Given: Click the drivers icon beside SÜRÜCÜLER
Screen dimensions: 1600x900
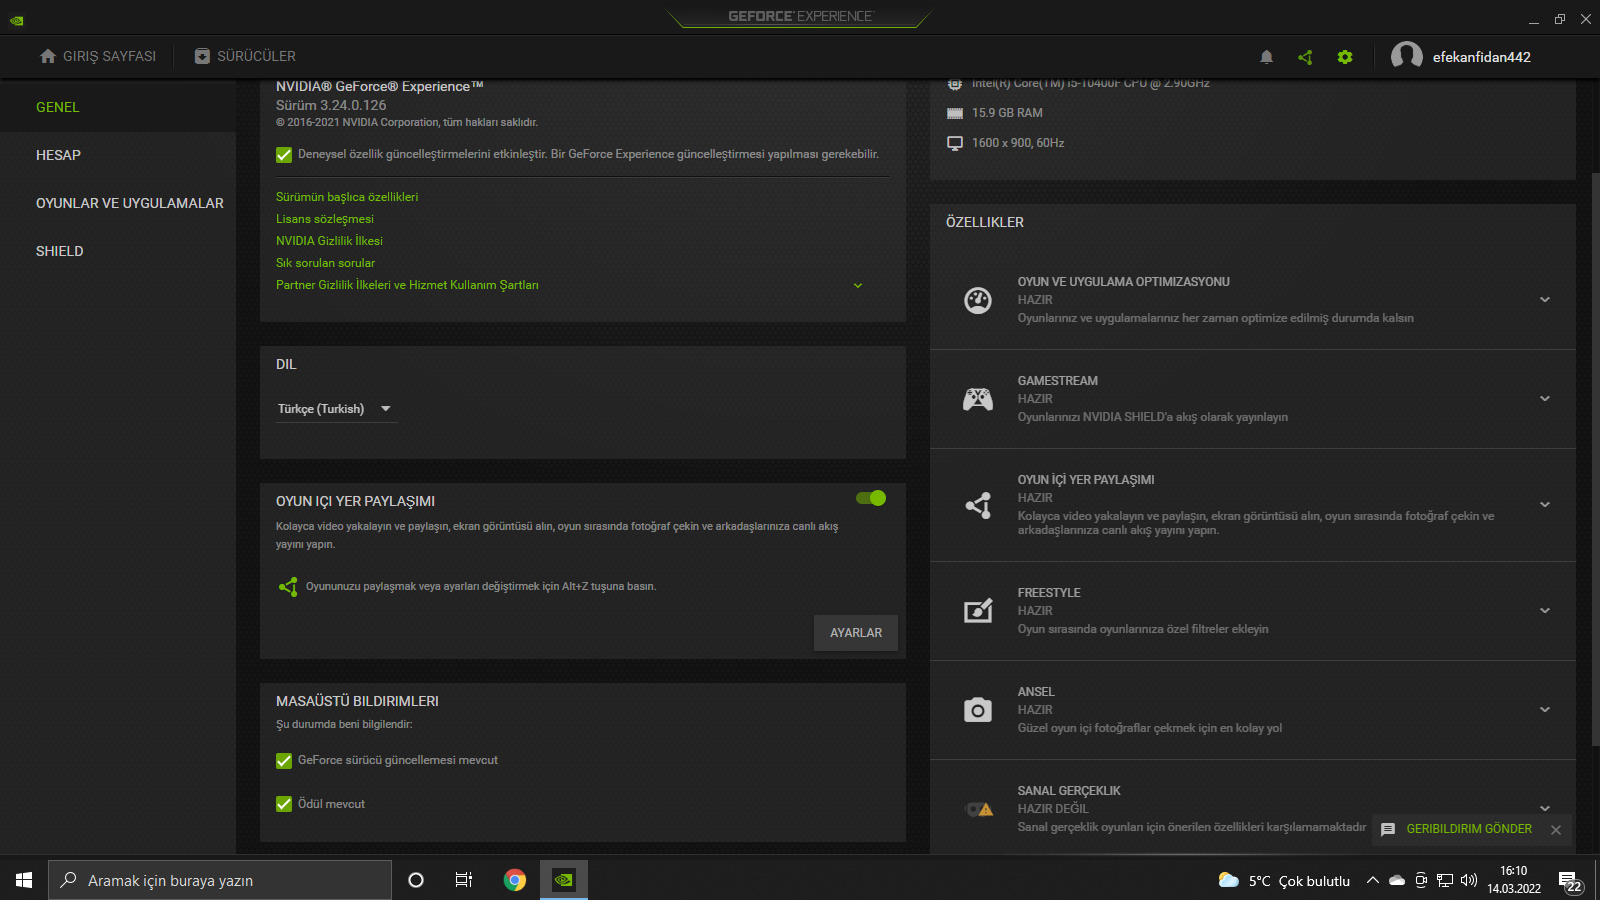Looking at the screenshot, I should pos(202,56).
